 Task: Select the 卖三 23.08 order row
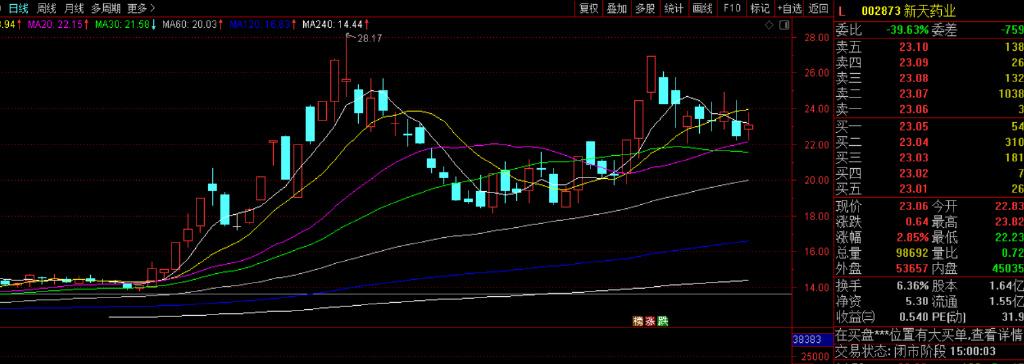[x=929, y=78]
